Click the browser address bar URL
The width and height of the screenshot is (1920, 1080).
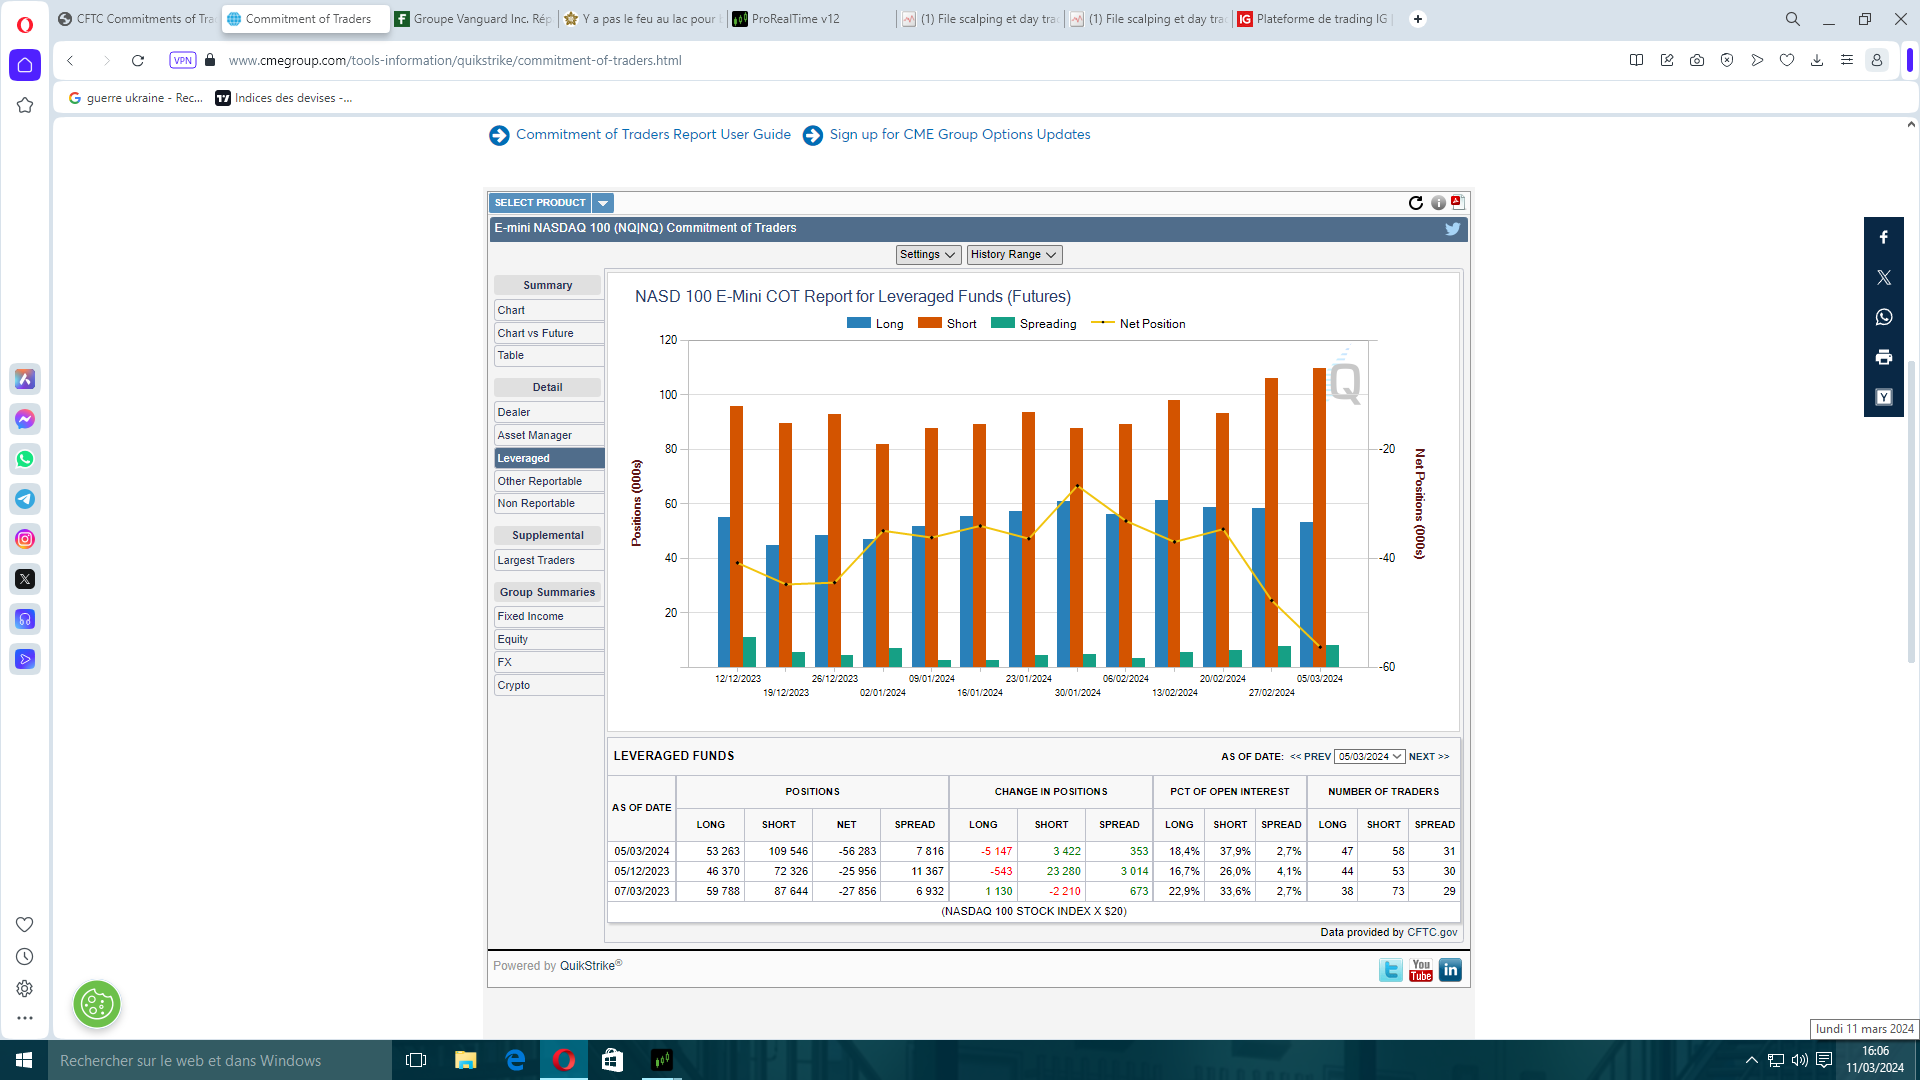(x=455, y=61)
